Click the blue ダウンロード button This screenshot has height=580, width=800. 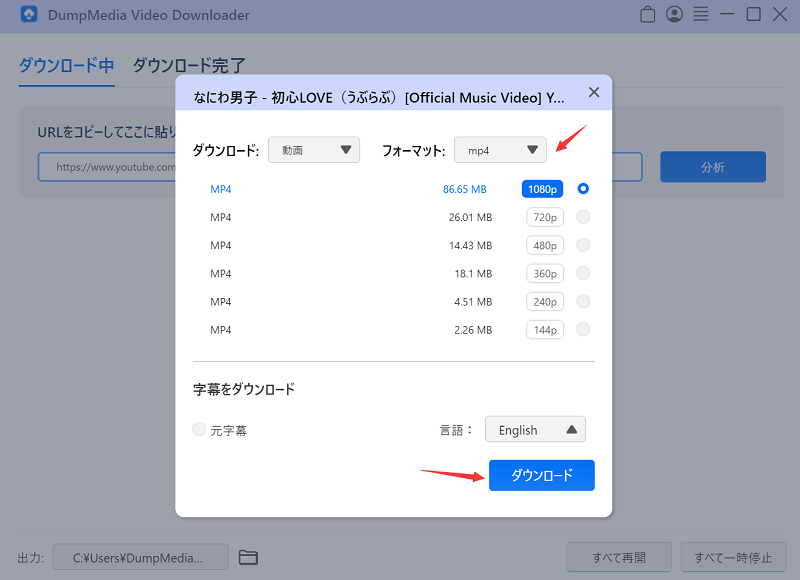(542, 476)
